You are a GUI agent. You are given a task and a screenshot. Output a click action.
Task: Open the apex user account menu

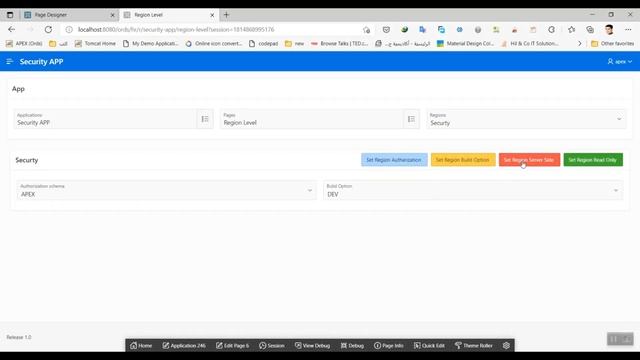coord(620,62)
